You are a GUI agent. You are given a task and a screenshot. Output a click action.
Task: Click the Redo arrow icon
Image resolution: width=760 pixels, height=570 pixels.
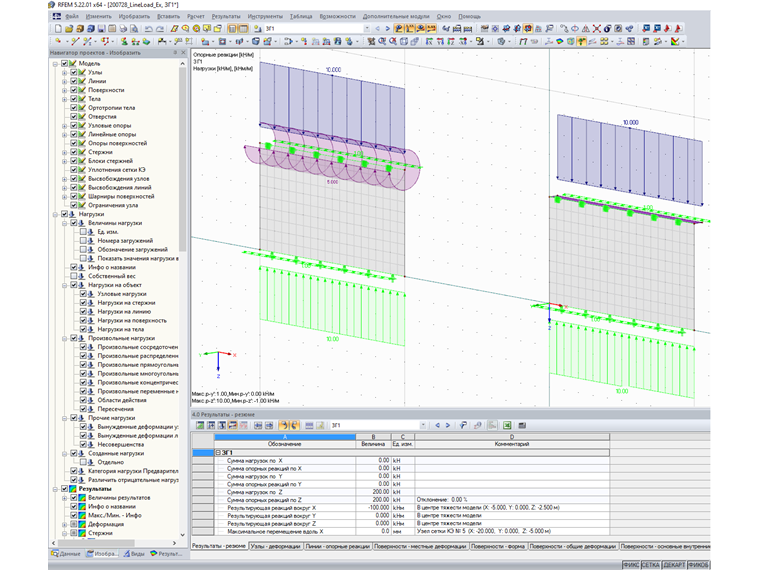click(160, 29)
